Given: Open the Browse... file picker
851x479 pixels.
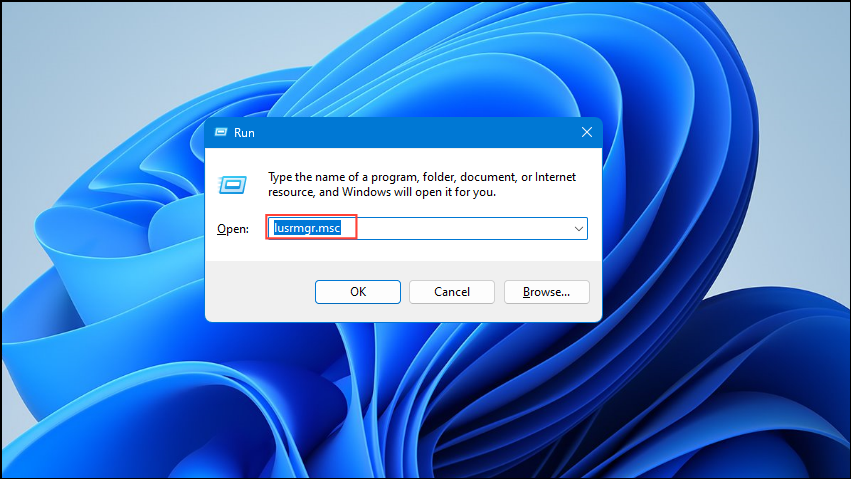Looking at the screenshot, I should 547,292.
